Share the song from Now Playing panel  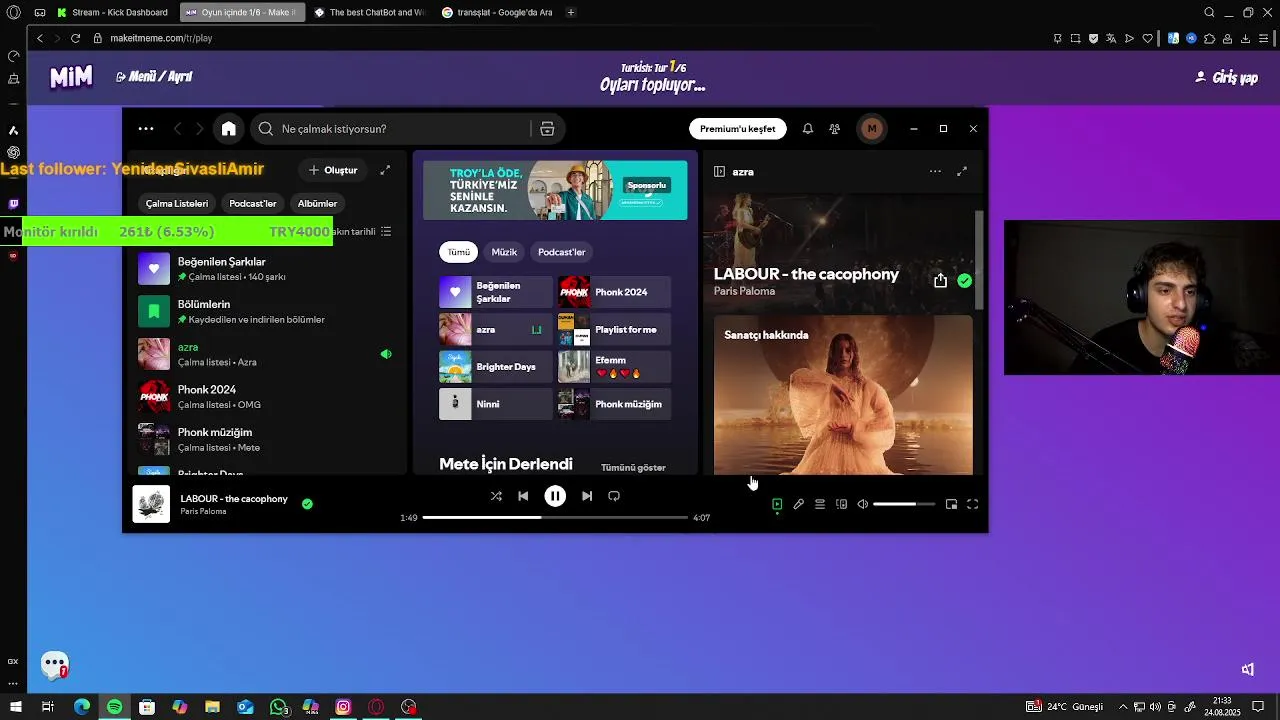click(x=940, y=281)
